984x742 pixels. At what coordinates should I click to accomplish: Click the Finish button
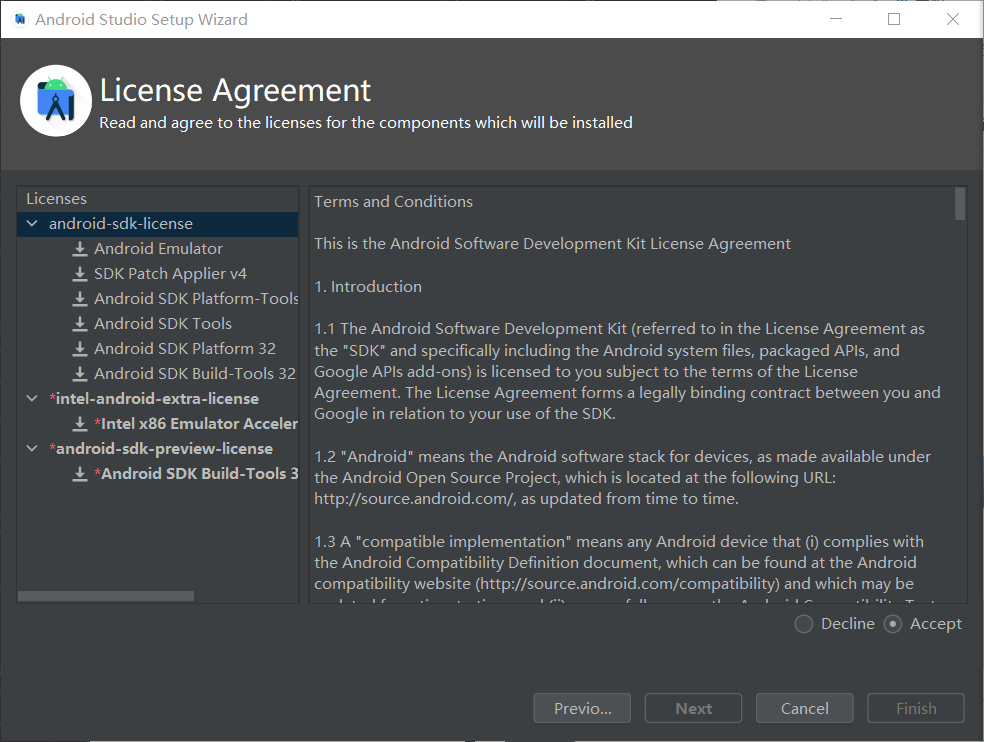916,708
